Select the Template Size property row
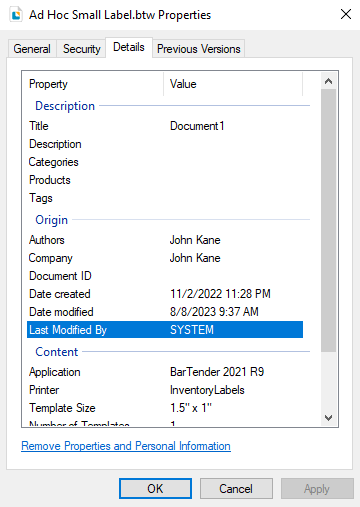Screen dimensions: 360x507 (165, 408)
